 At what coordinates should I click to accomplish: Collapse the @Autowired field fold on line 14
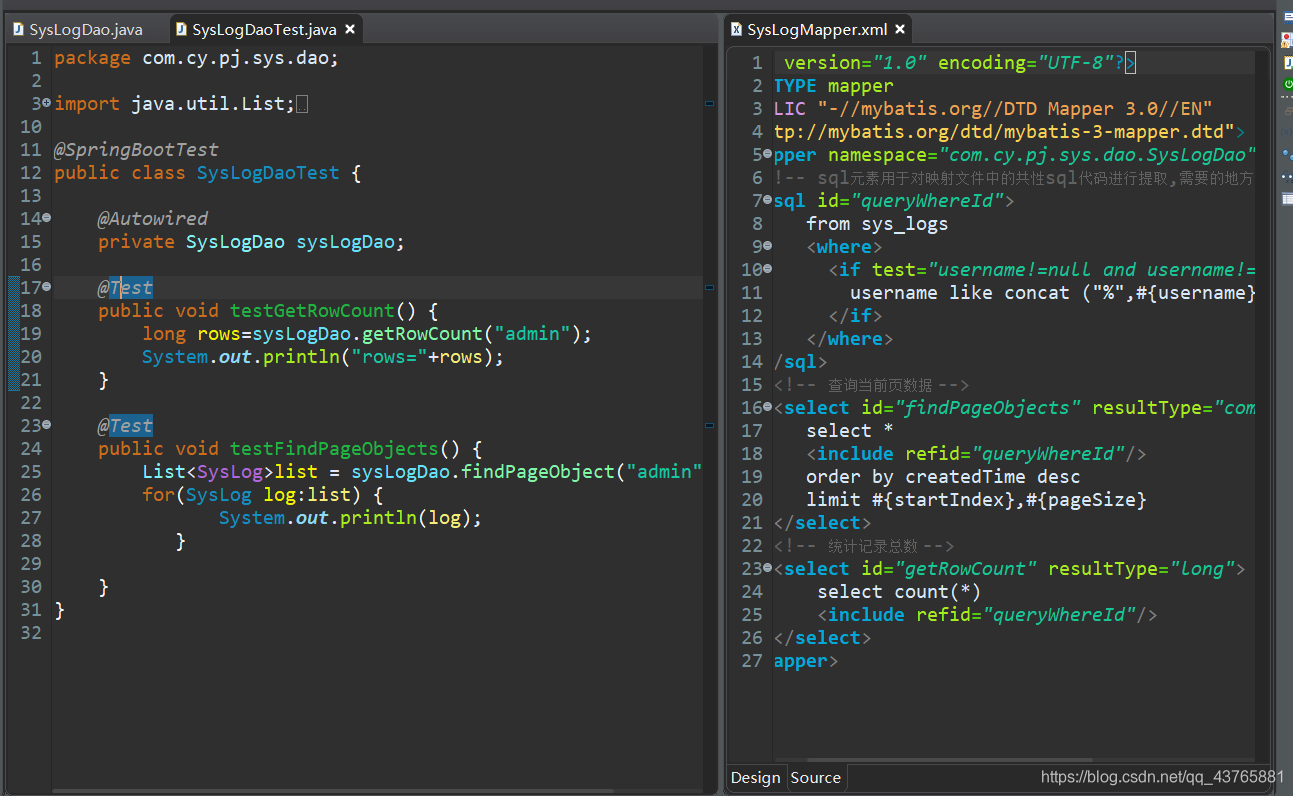[x=47, y=218]
